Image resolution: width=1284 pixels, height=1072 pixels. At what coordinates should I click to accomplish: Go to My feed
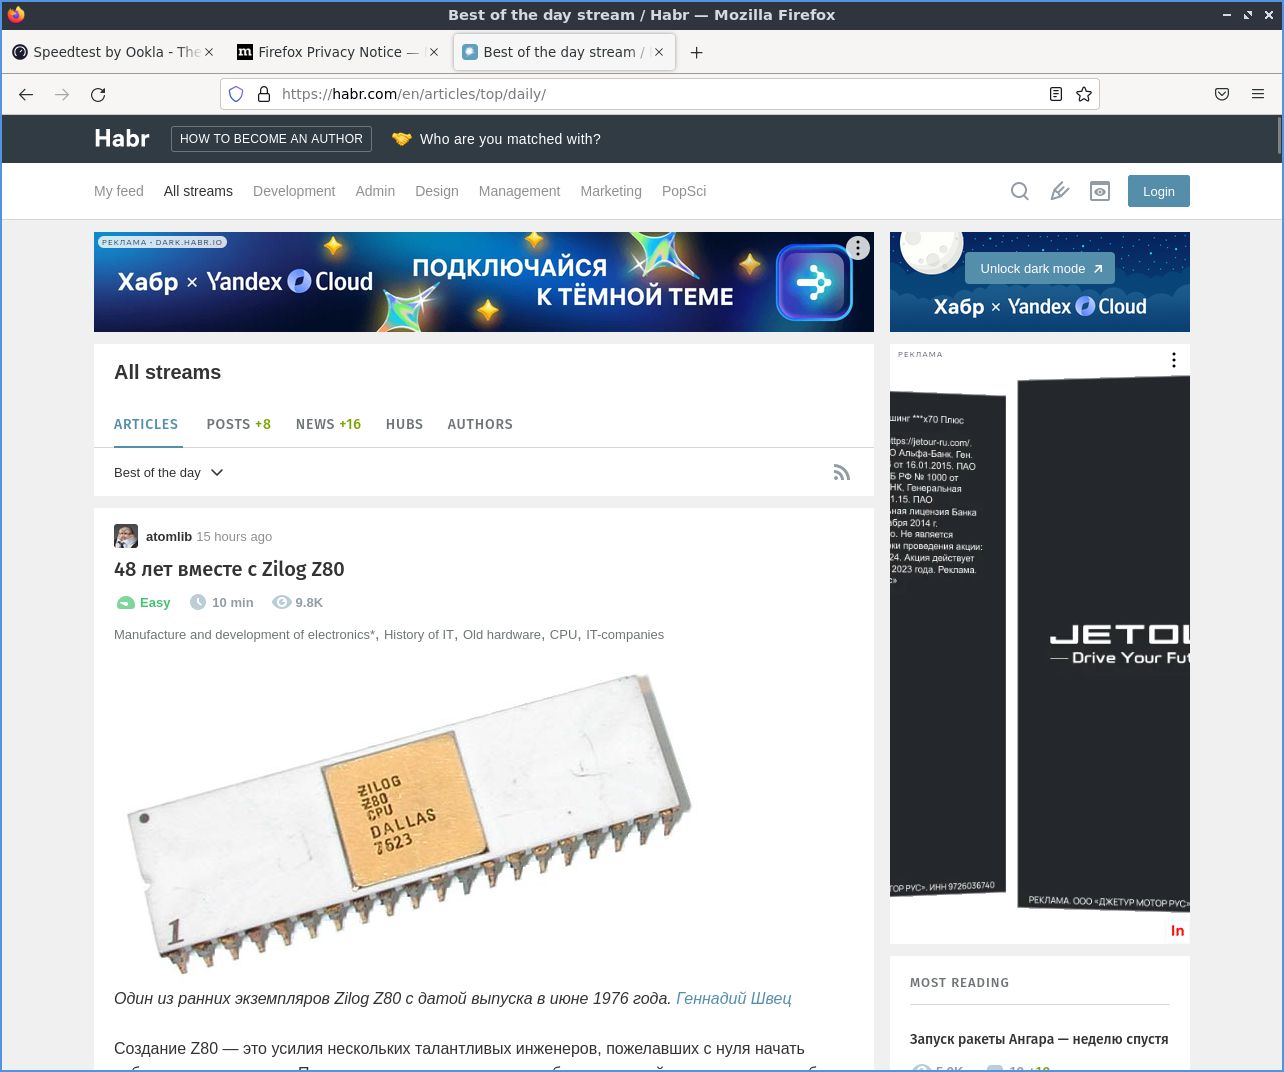(119, 191)
